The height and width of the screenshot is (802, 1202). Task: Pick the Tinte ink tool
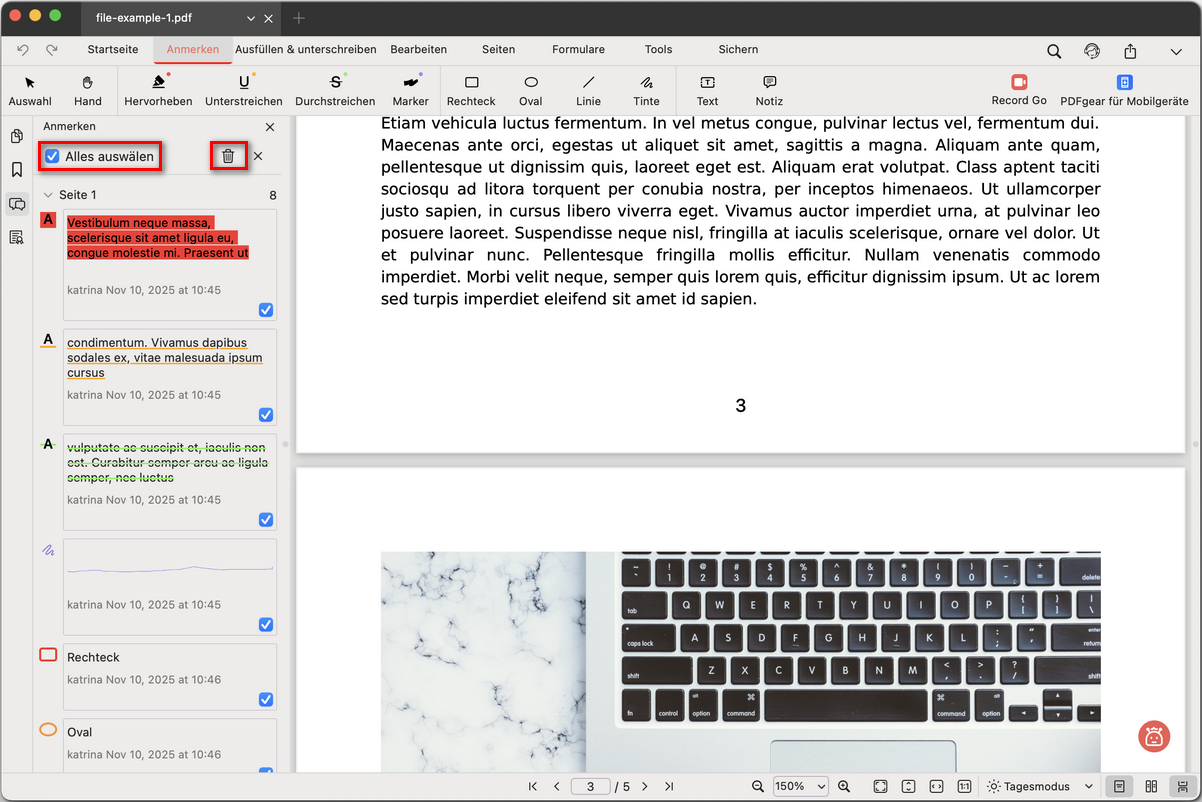(646, 89)
